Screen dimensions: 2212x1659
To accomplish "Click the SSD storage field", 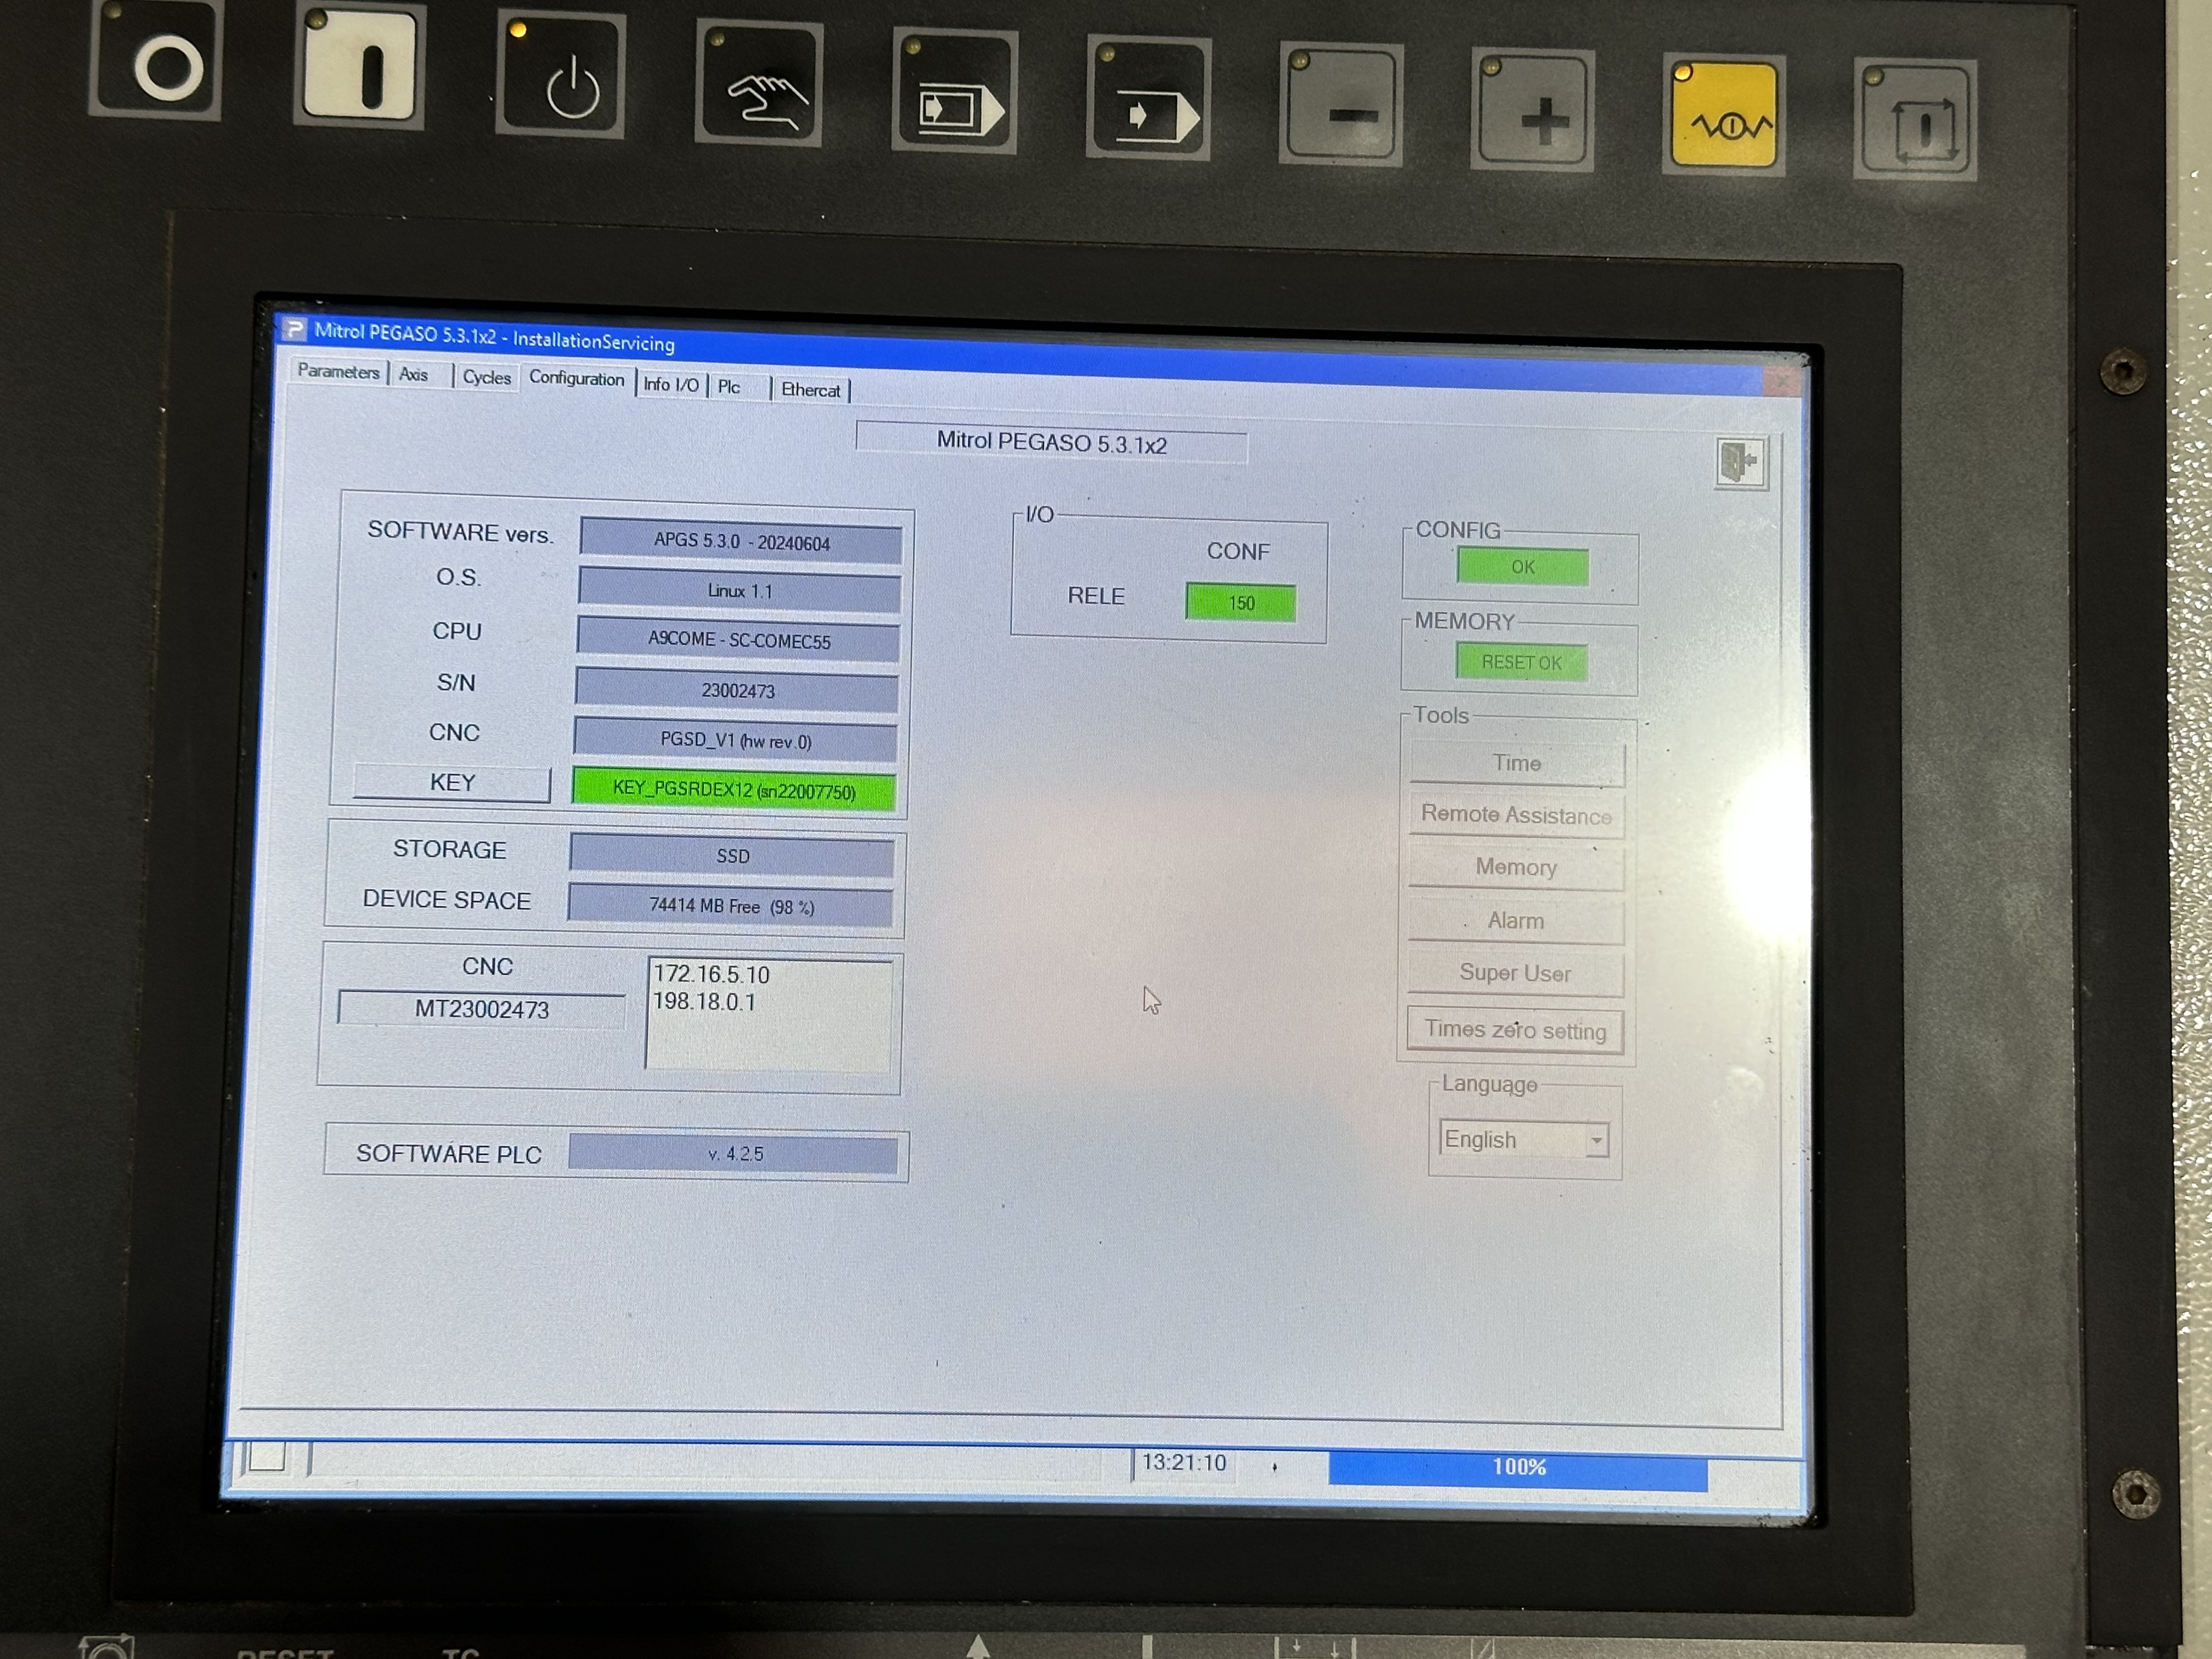I will click(x=733, y=856).
